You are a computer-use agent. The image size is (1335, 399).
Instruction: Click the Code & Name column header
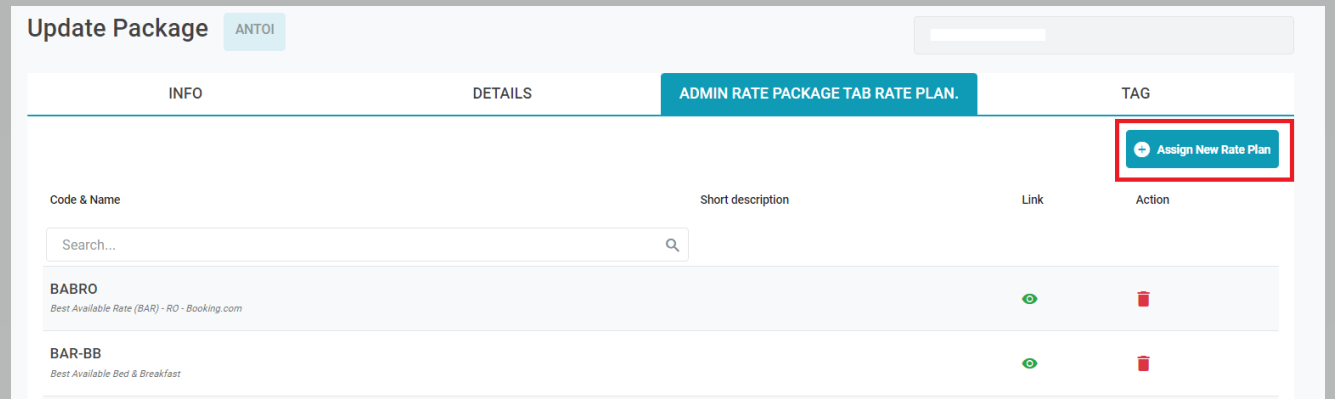point(85,200)
